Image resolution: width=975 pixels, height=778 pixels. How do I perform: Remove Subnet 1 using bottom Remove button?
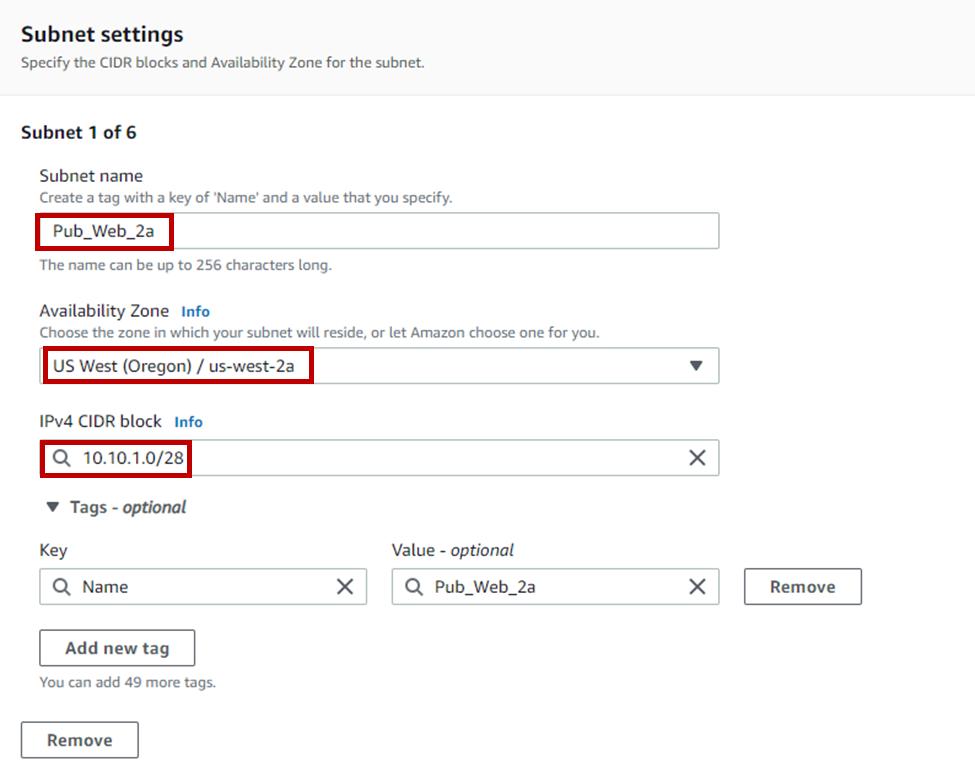[80, 740]
